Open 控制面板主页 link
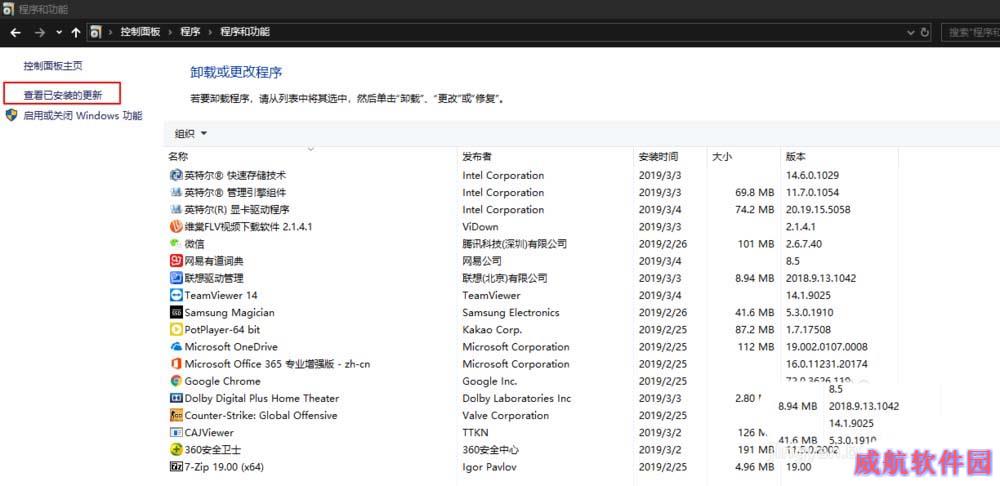The height and width of the screenshot is (486, 1000). tap(53, 66)
